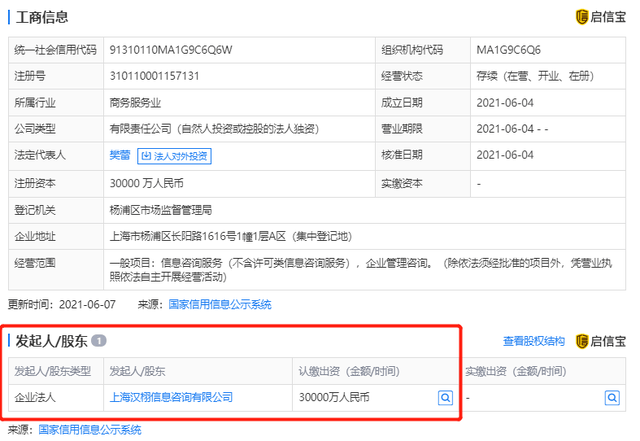Click 经营范围 description text

[361, 270]
